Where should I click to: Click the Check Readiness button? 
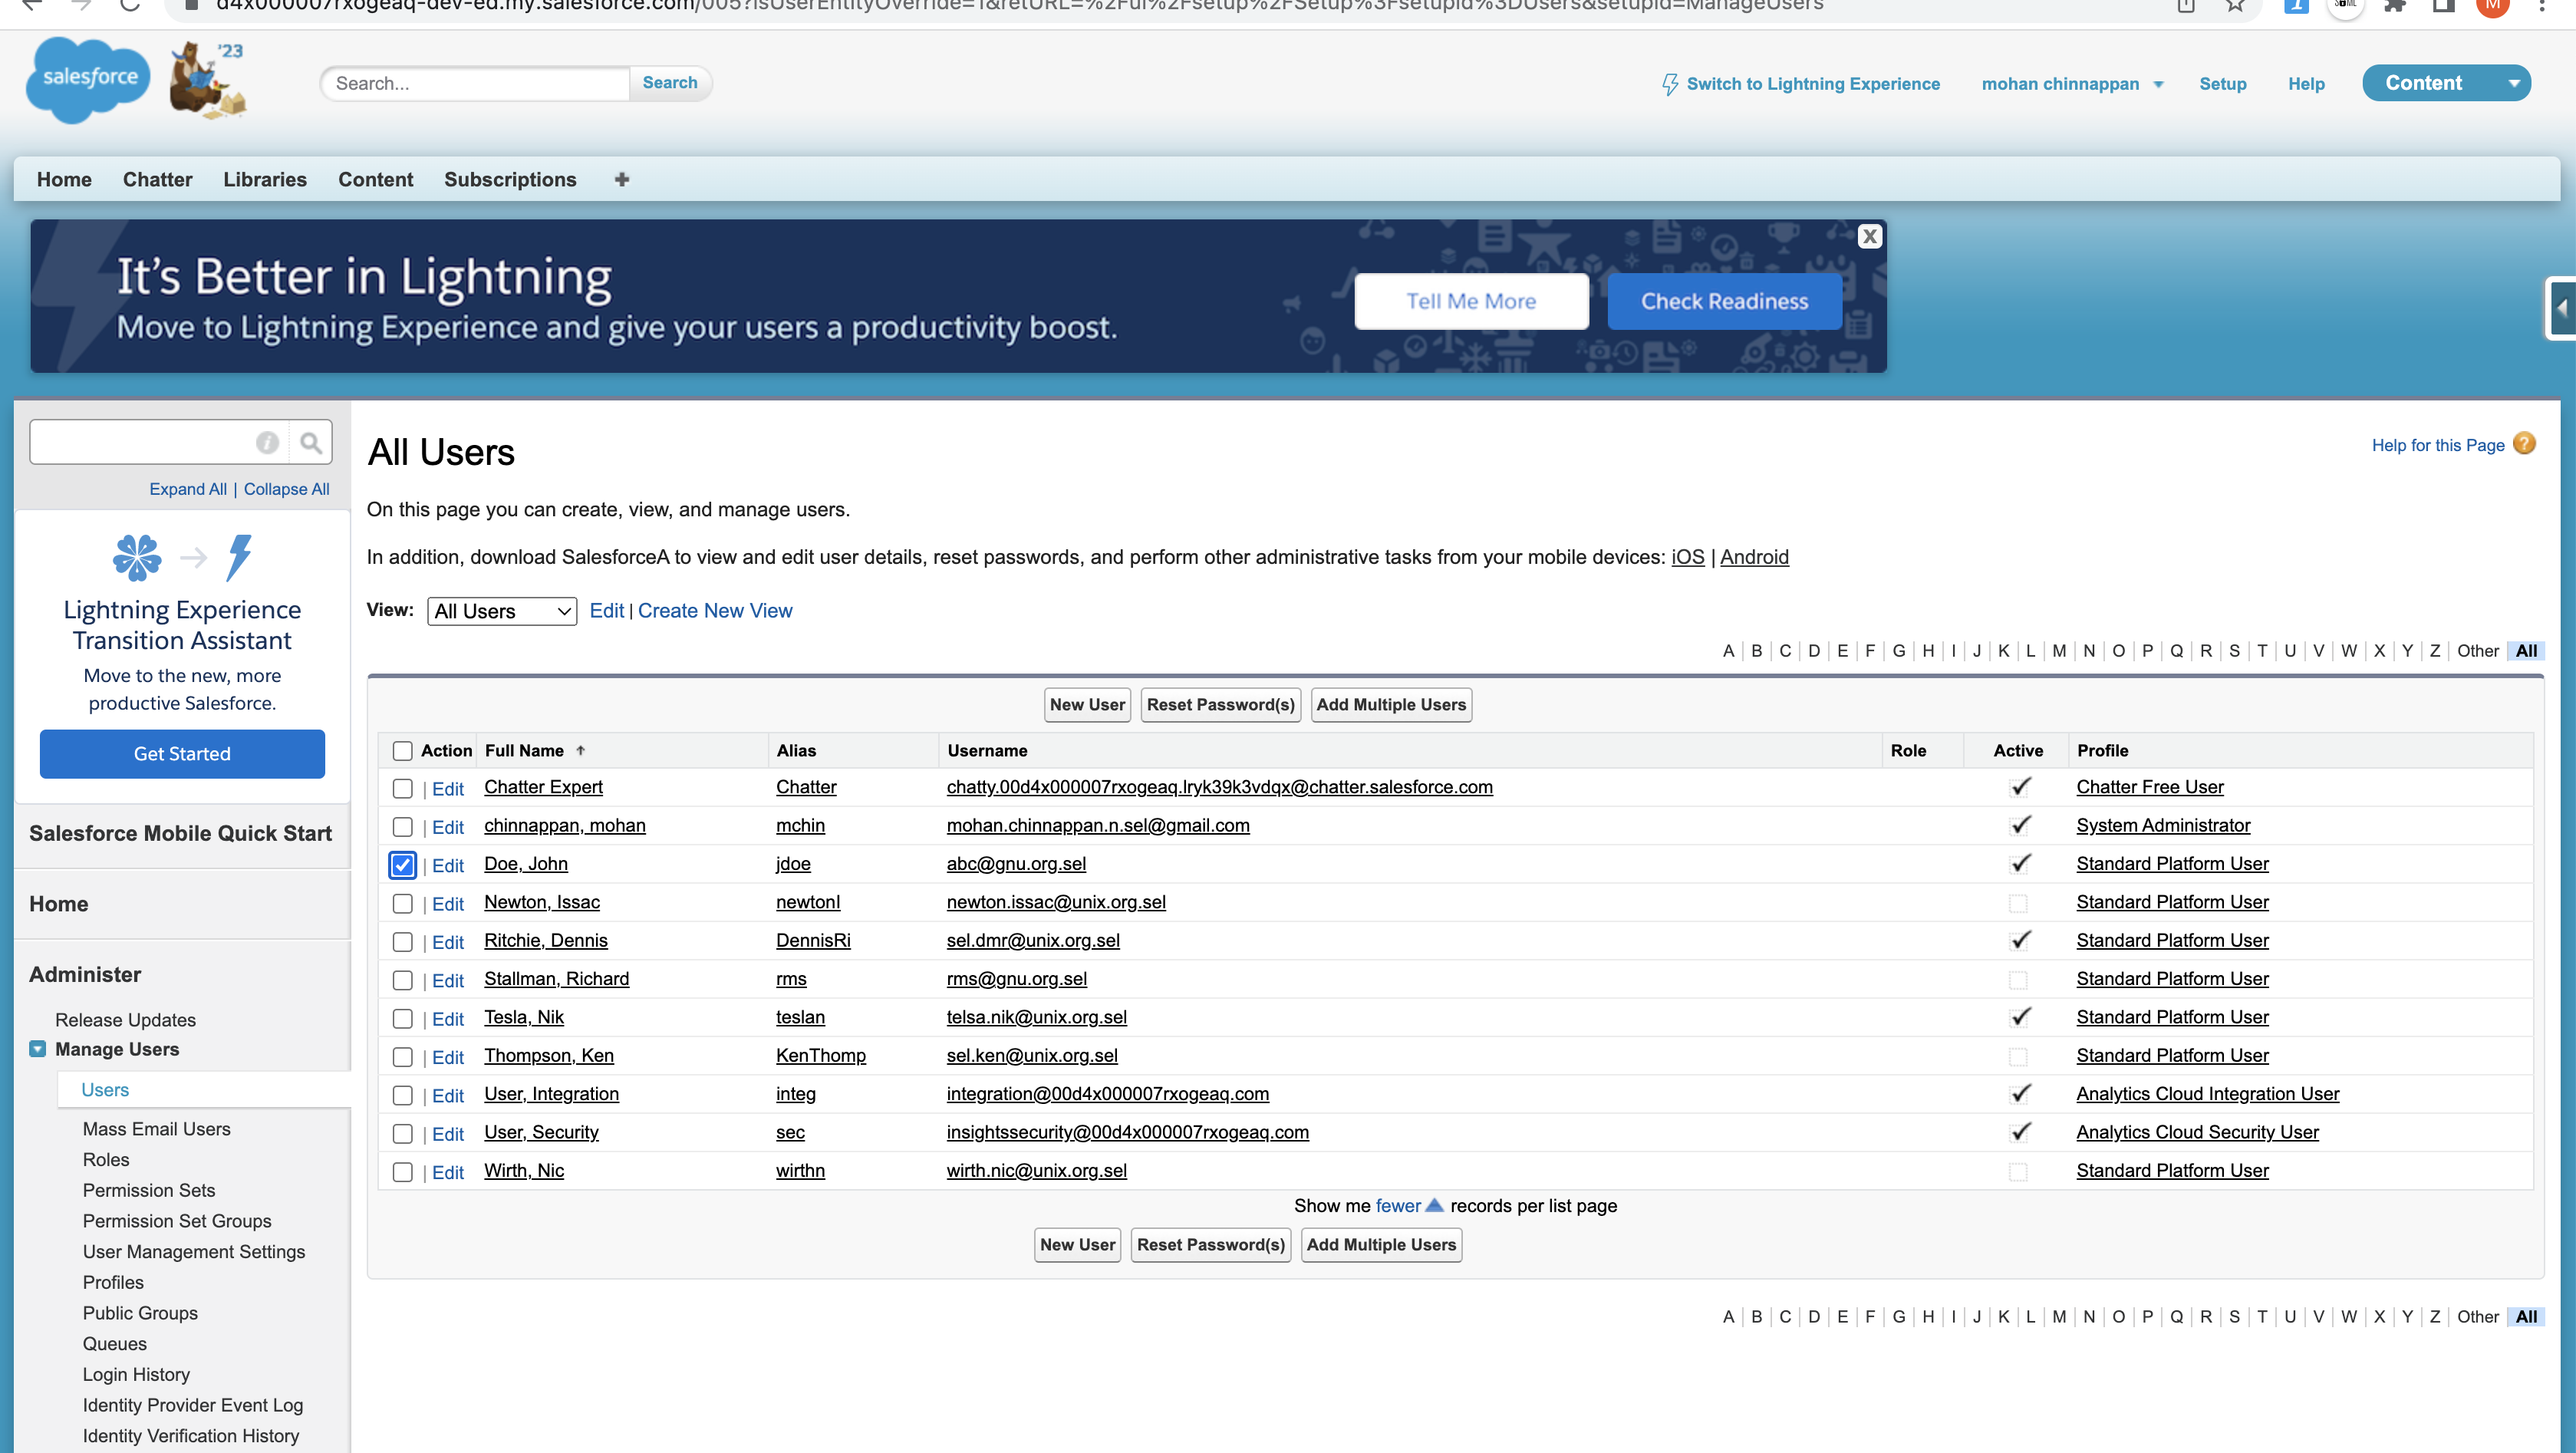tap(1724, 301)
